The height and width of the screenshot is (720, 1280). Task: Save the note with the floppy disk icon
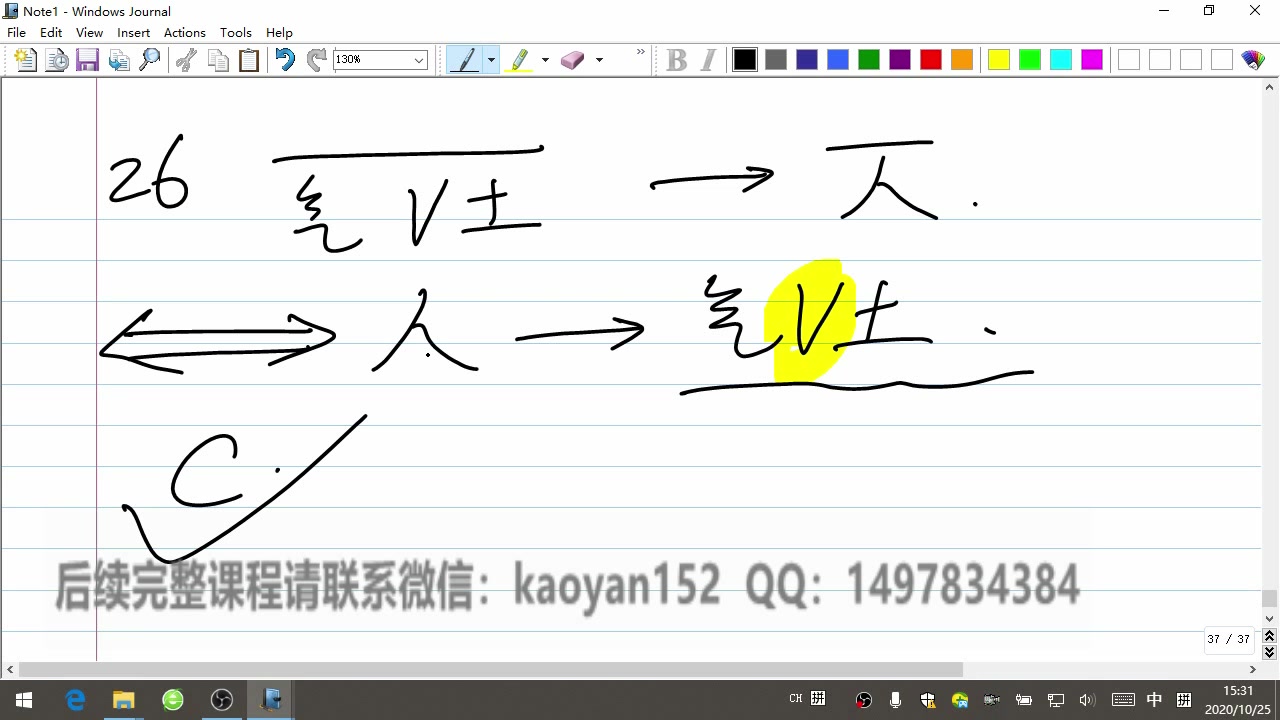coord(87,60)
